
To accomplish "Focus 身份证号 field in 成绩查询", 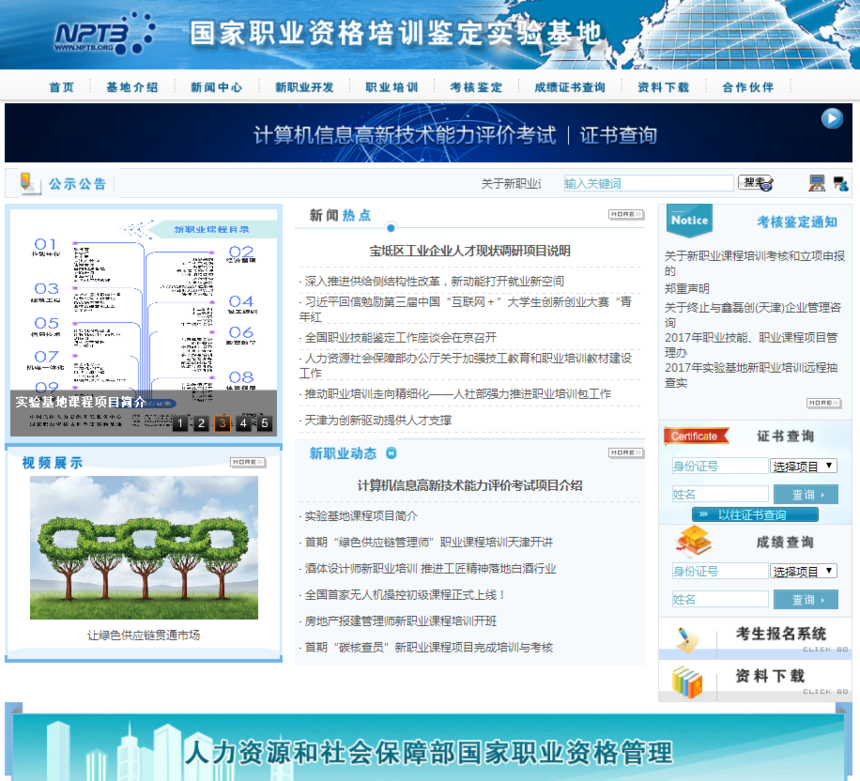I will [720, 571].
